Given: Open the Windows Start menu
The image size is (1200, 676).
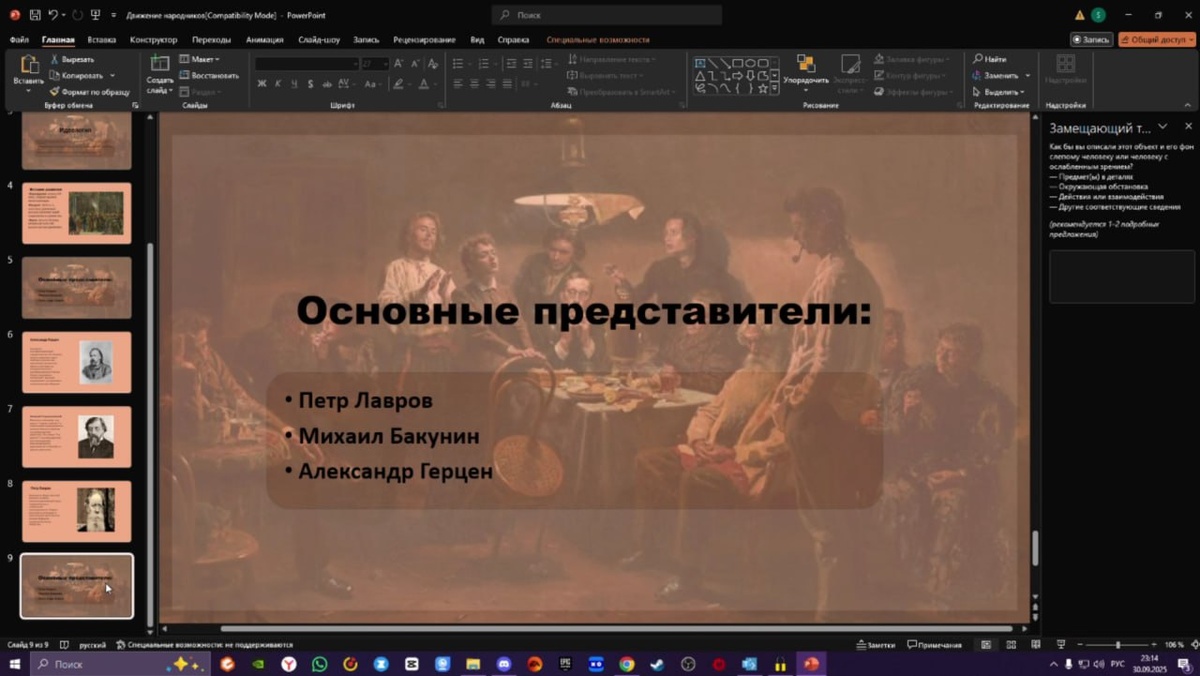Looking at the screenshot, I should 14,664.
